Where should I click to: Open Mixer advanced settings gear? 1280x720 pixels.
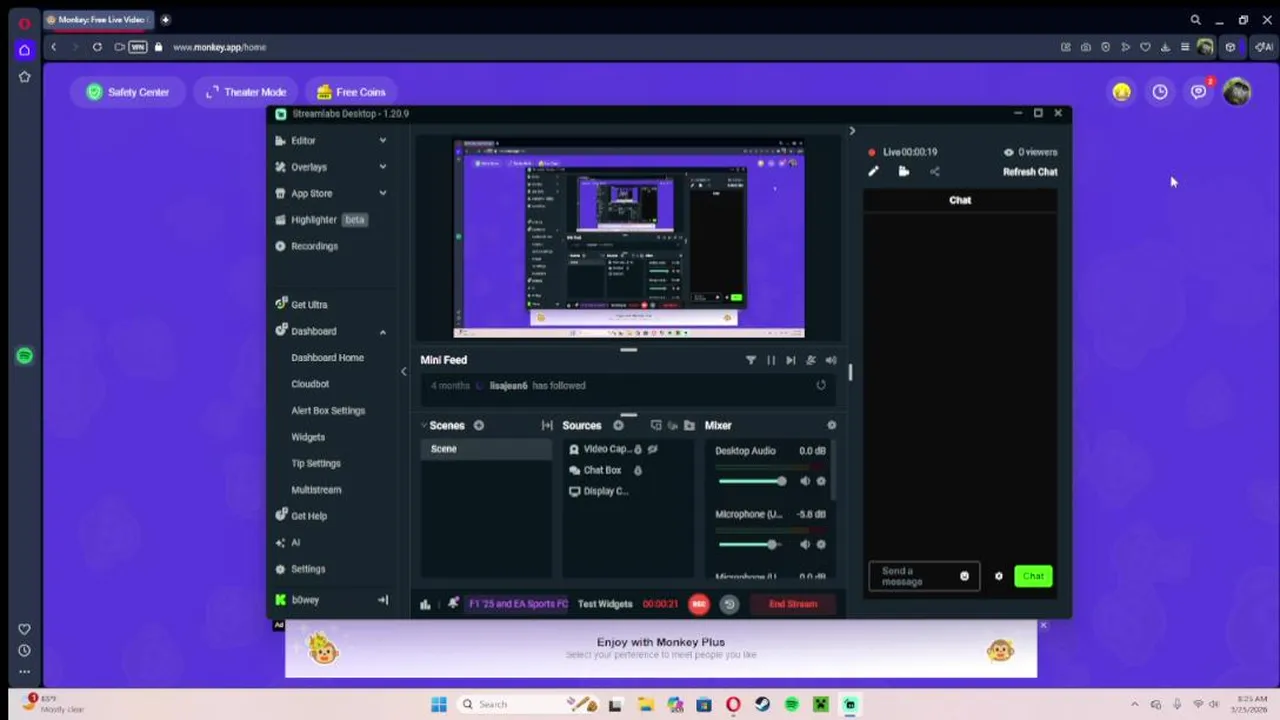pyautogui.click(x=831, y=426)
